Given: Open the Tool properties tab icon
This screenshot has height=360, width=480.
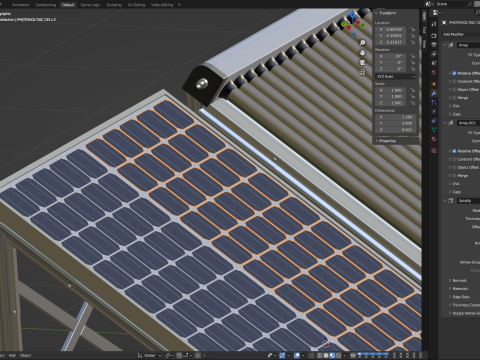Looking at the screenshot, I should [434, 24].
